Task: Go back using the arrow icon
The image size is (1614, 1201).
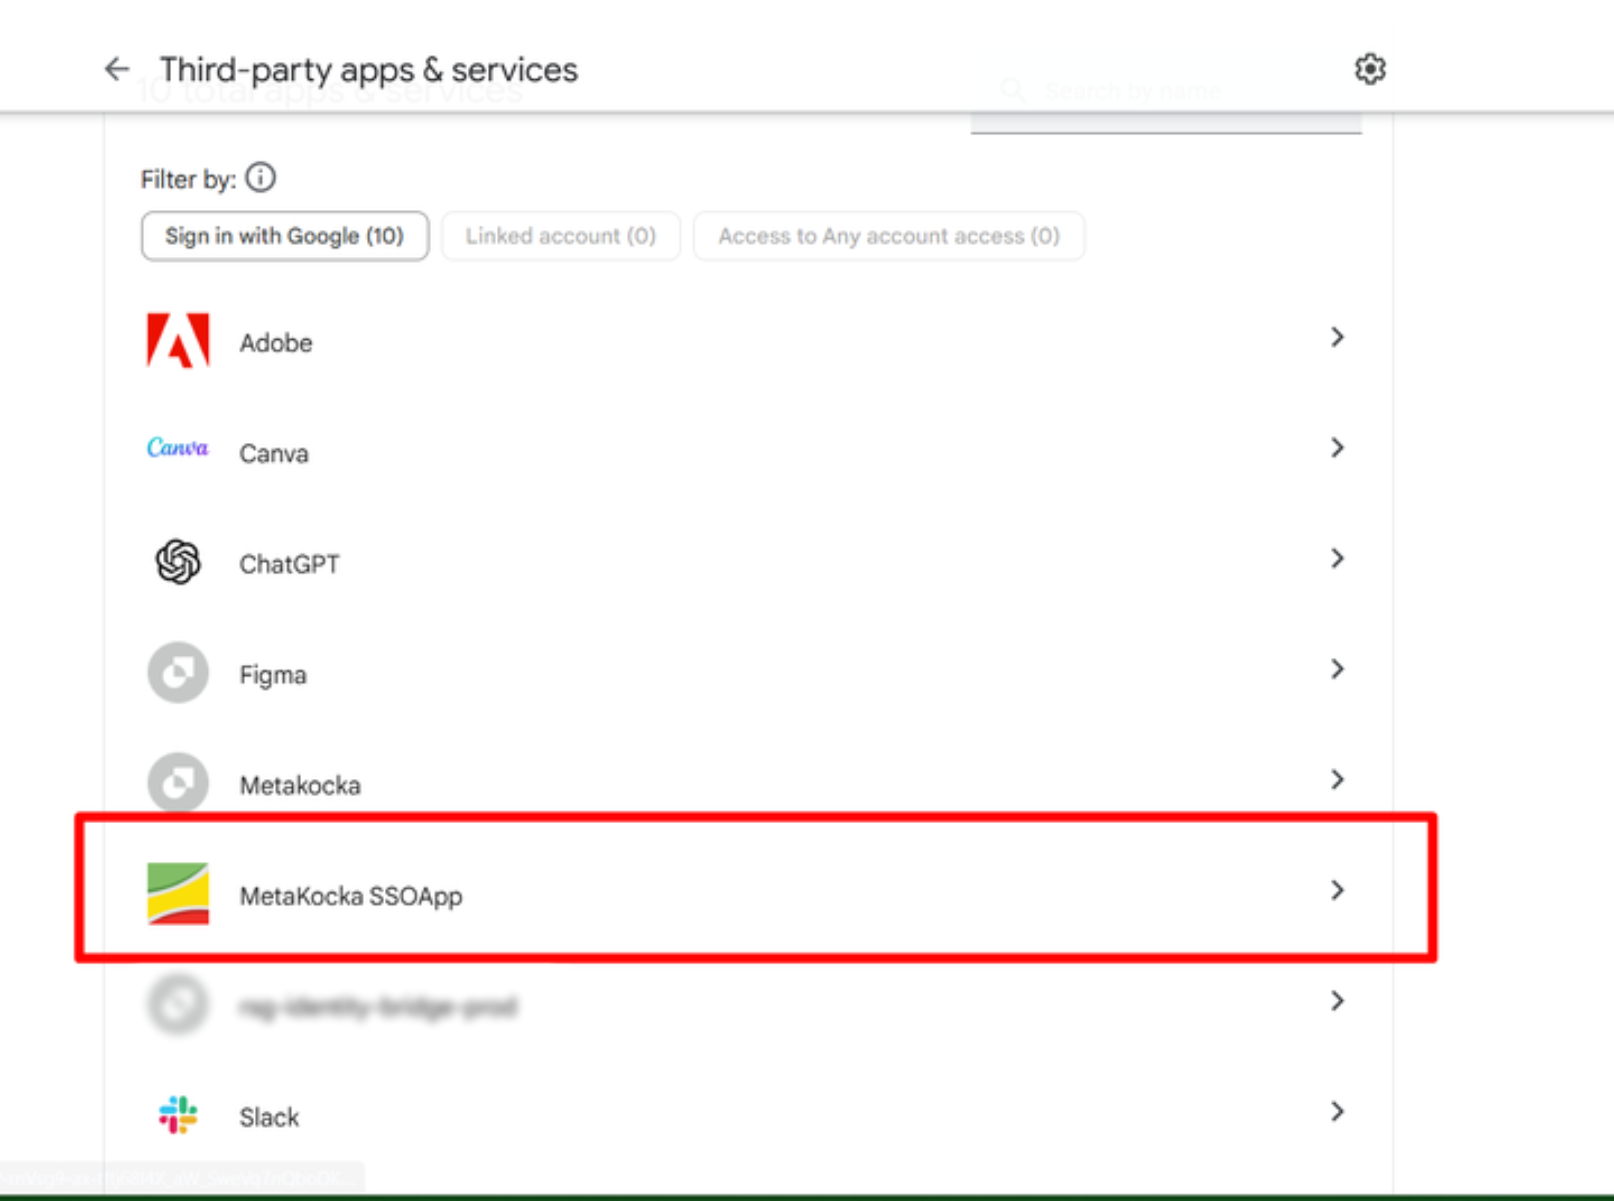Action: point(117,69)
